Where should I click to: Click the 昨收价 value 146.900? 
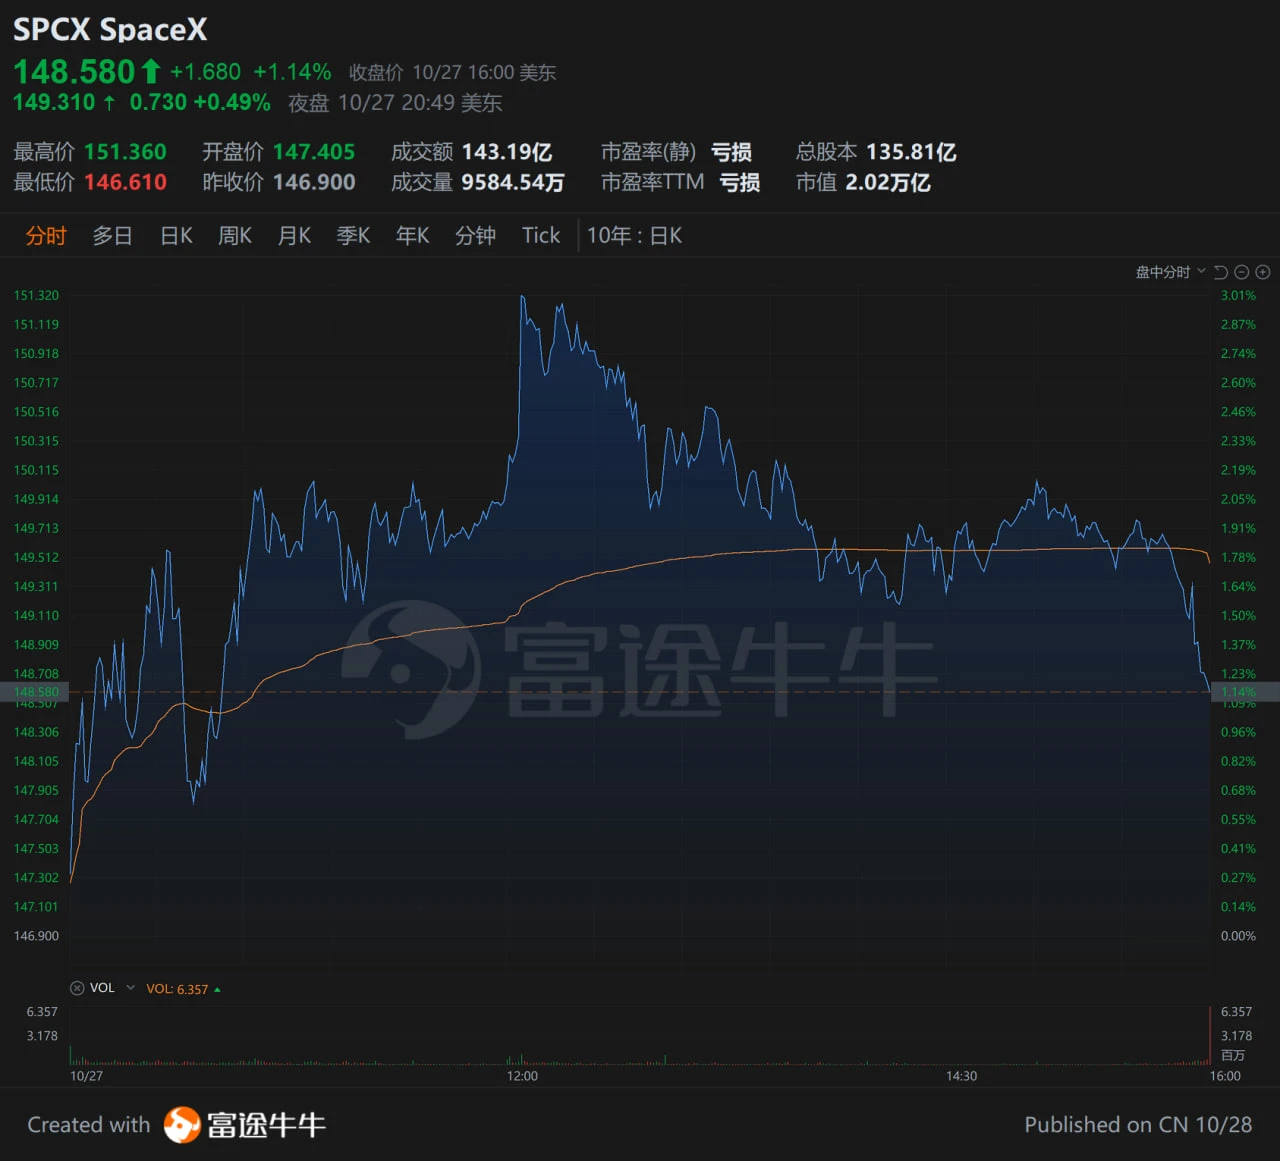coord(314,182)
